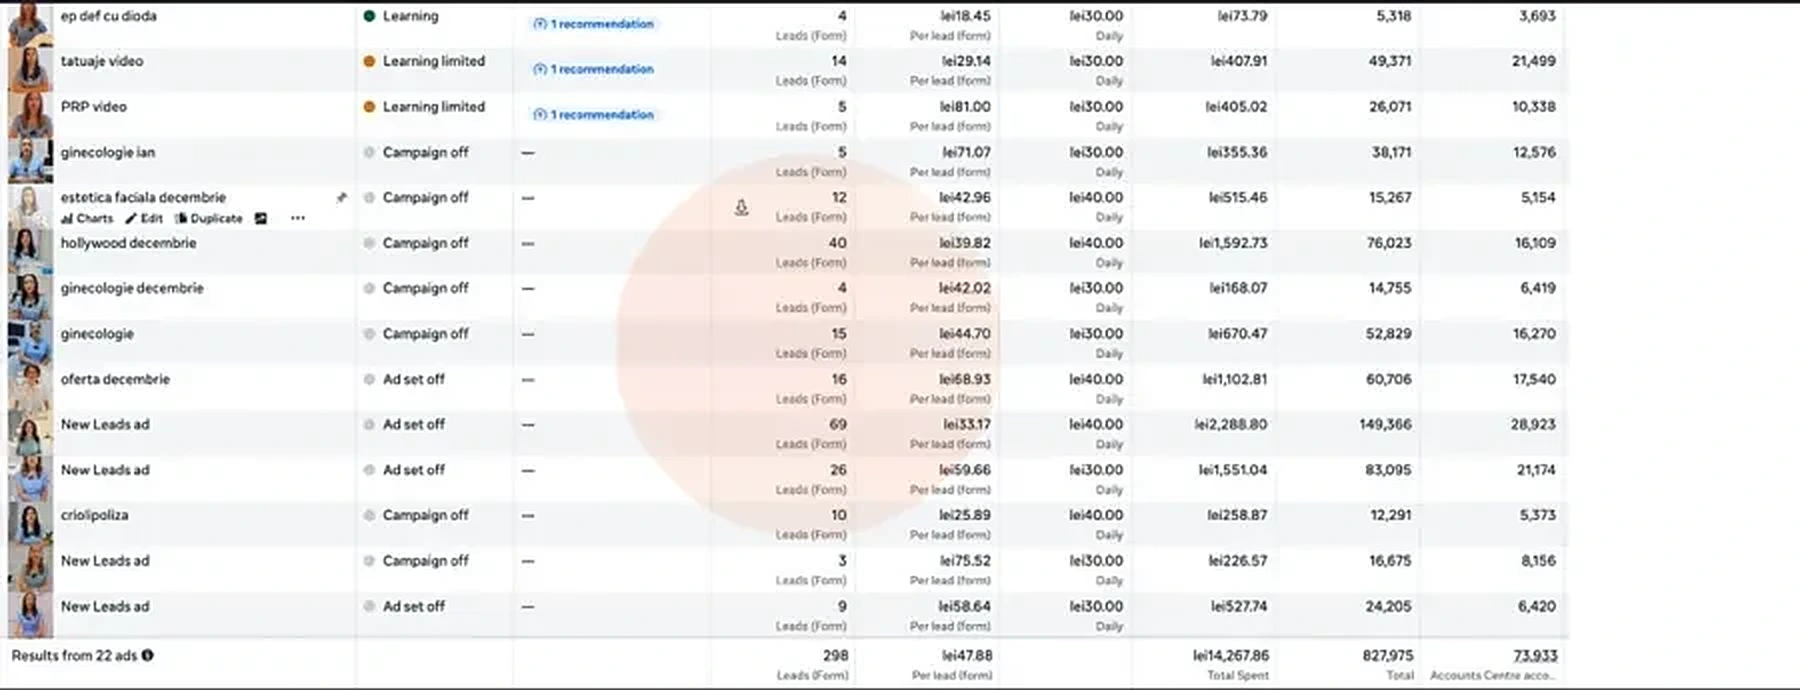View the recommendation for PRP video

click(594, 115)
